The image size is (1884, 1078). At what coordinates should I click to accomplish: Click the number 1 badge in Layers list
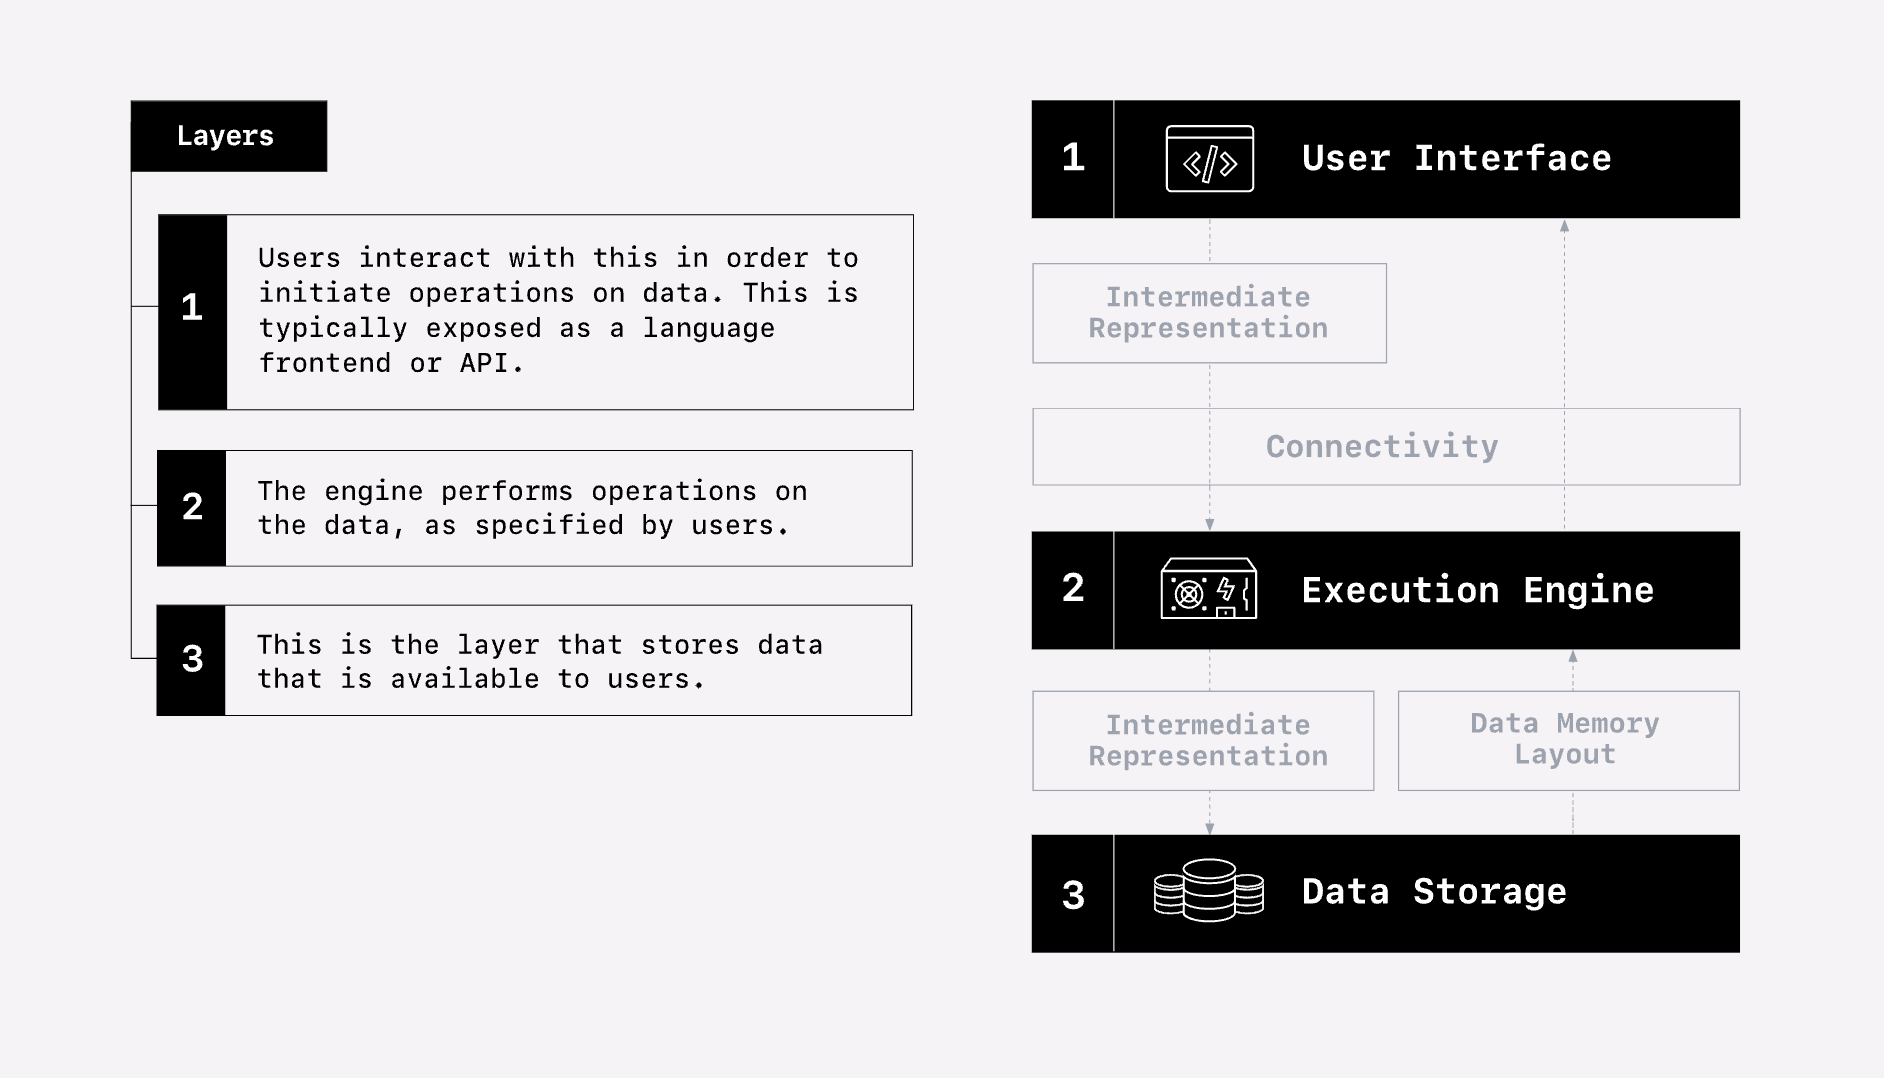click(x=192, y=311)
